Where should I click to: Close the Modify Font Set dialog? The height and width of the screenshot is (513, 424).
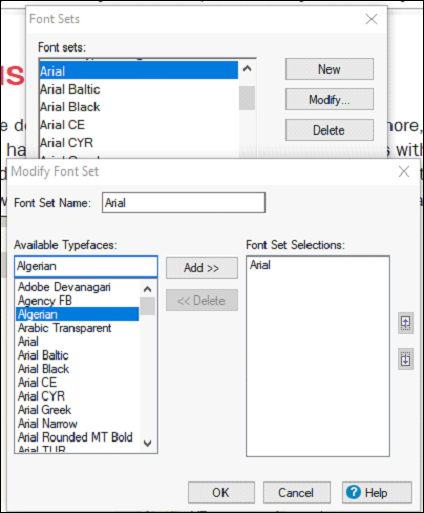coord(404,172)
